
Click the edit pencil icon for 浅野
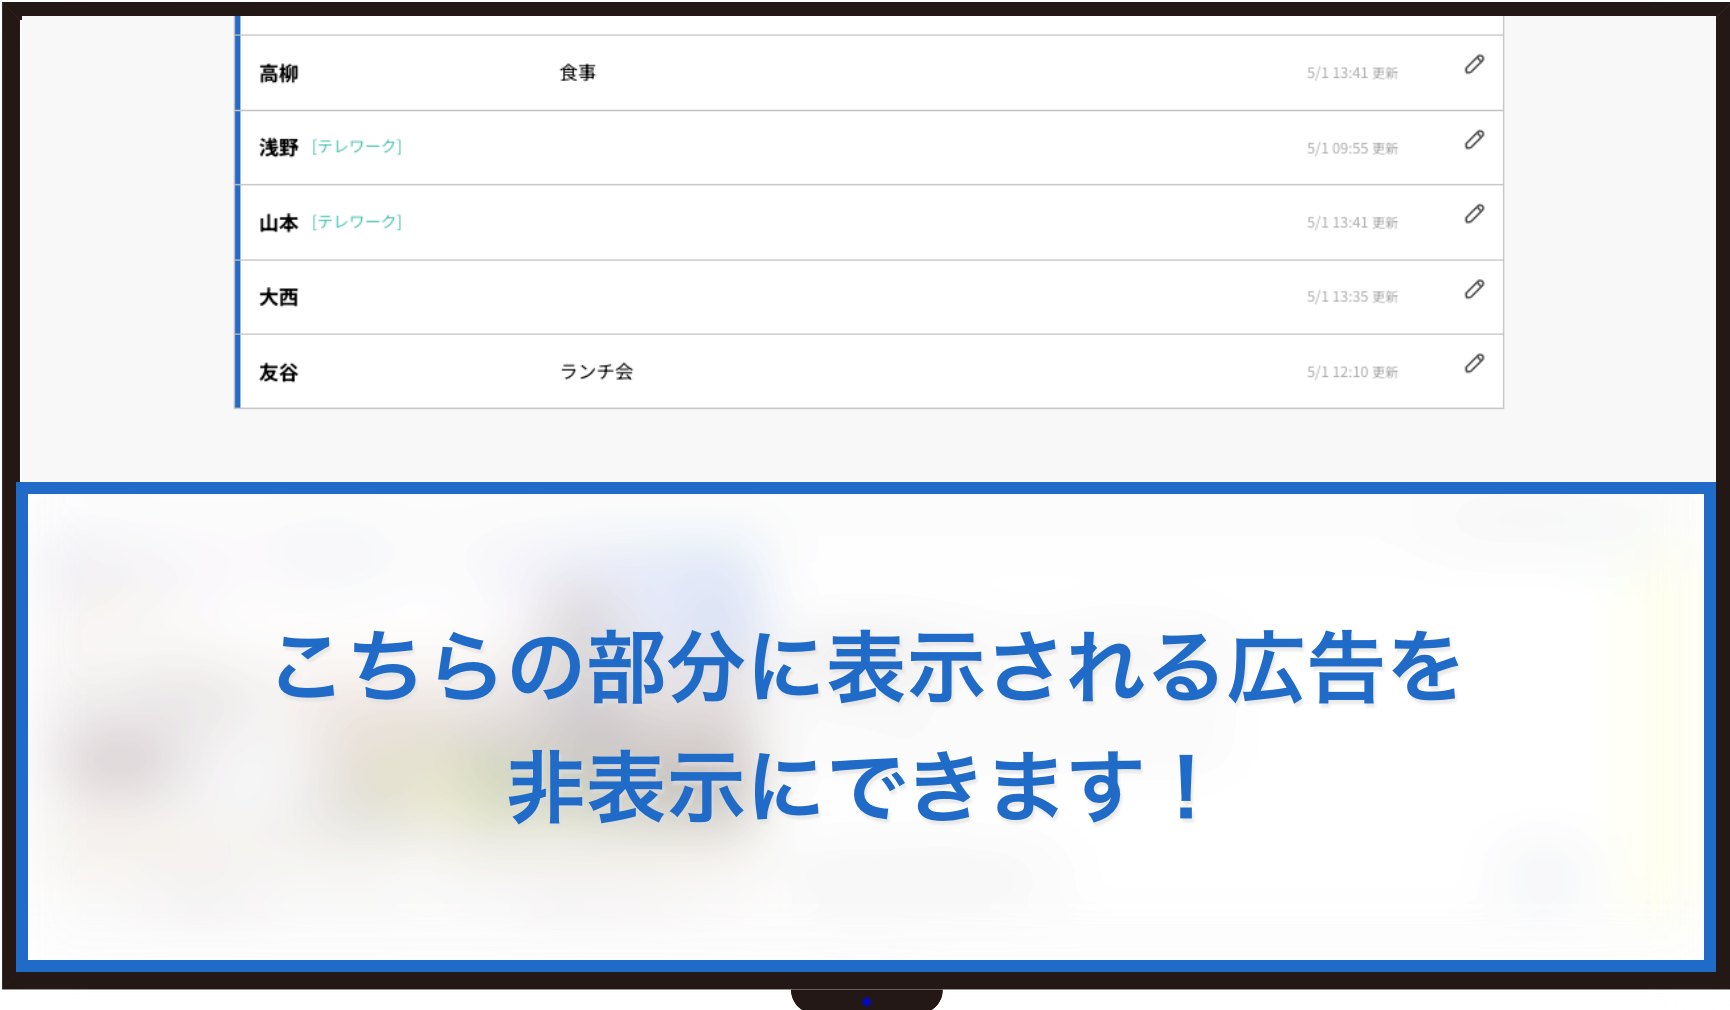click(x=1474, y=140)
